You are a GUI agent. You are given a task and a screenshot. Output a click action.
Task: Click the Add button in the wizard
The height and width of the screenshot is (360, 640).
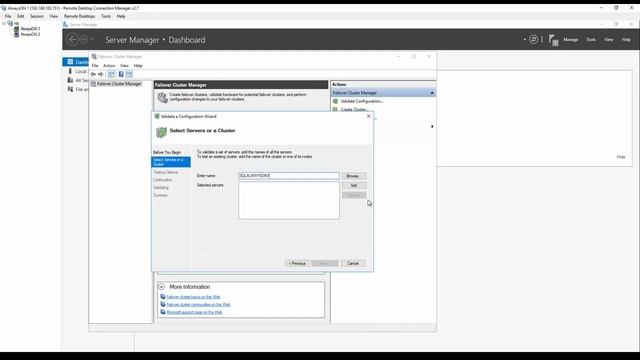(x=353, y=186)
